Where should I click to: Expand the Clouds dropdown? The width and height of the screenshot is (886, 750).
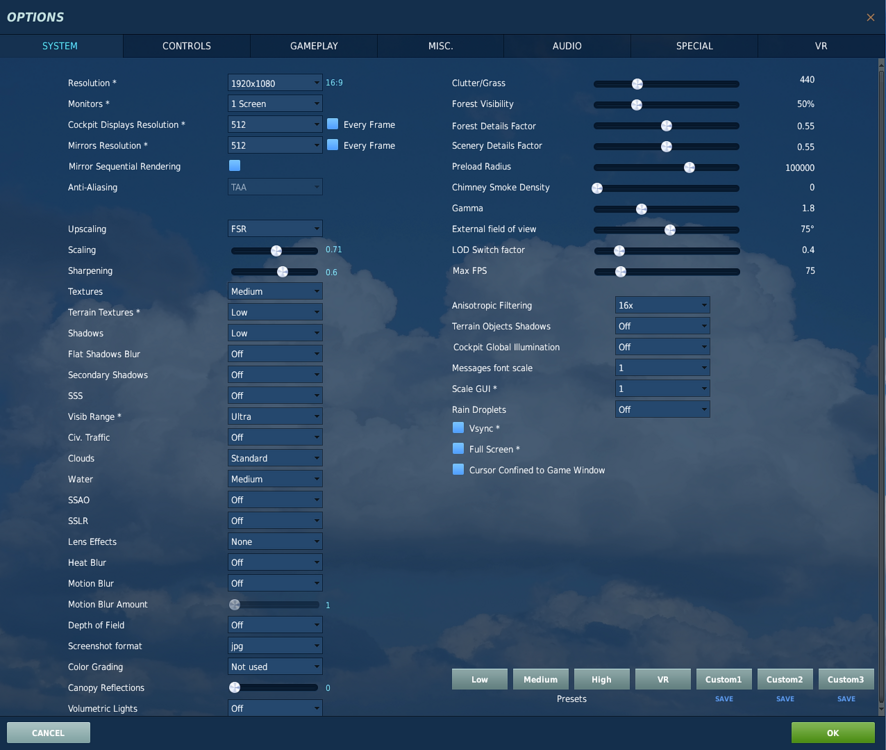[275, 458]
